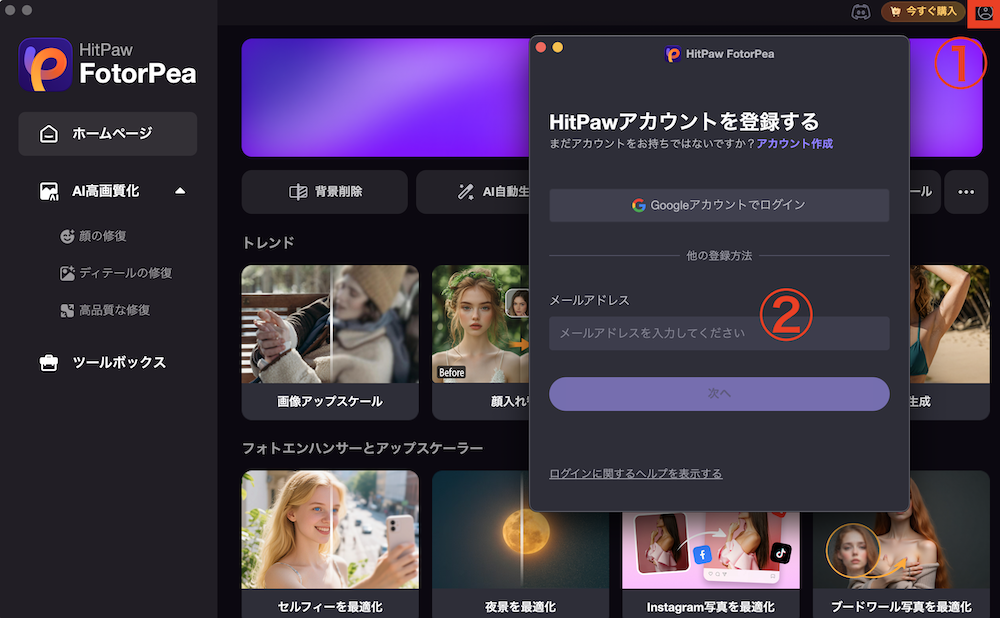Click the face icon beside 顔の修復
This screenshot has height=618, width=1000.
point(67,237)
